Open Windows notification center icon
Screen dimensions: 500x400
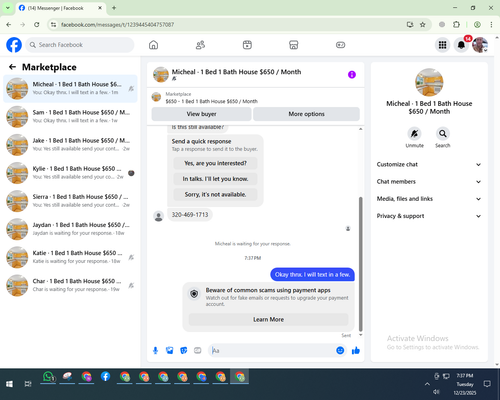[487, 384]
